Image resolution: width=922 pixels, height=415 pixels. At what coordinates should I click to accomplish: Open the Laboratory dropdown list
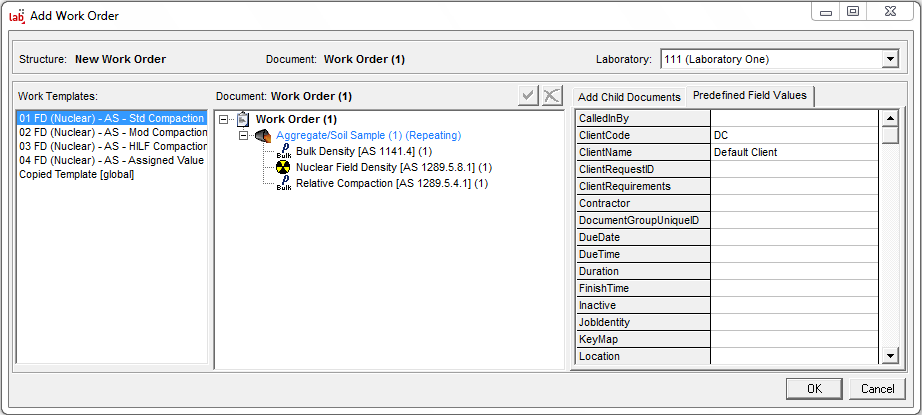coord(890,59)
